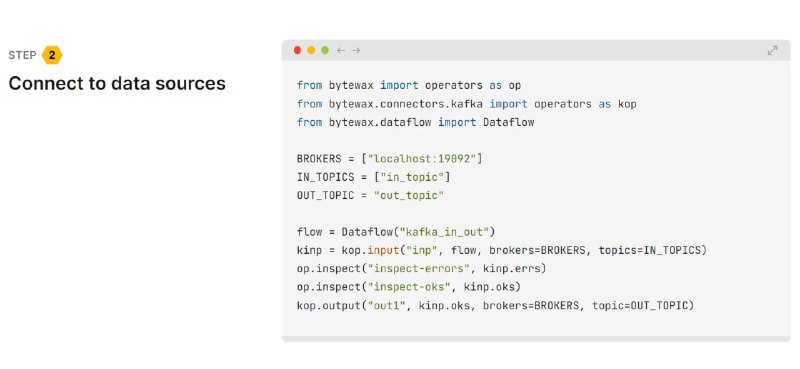The height and width of the screenshot is (369, 800).
Task: Click the flow = Dataflow("kafka_in_out") line
Action: (396, 232)
